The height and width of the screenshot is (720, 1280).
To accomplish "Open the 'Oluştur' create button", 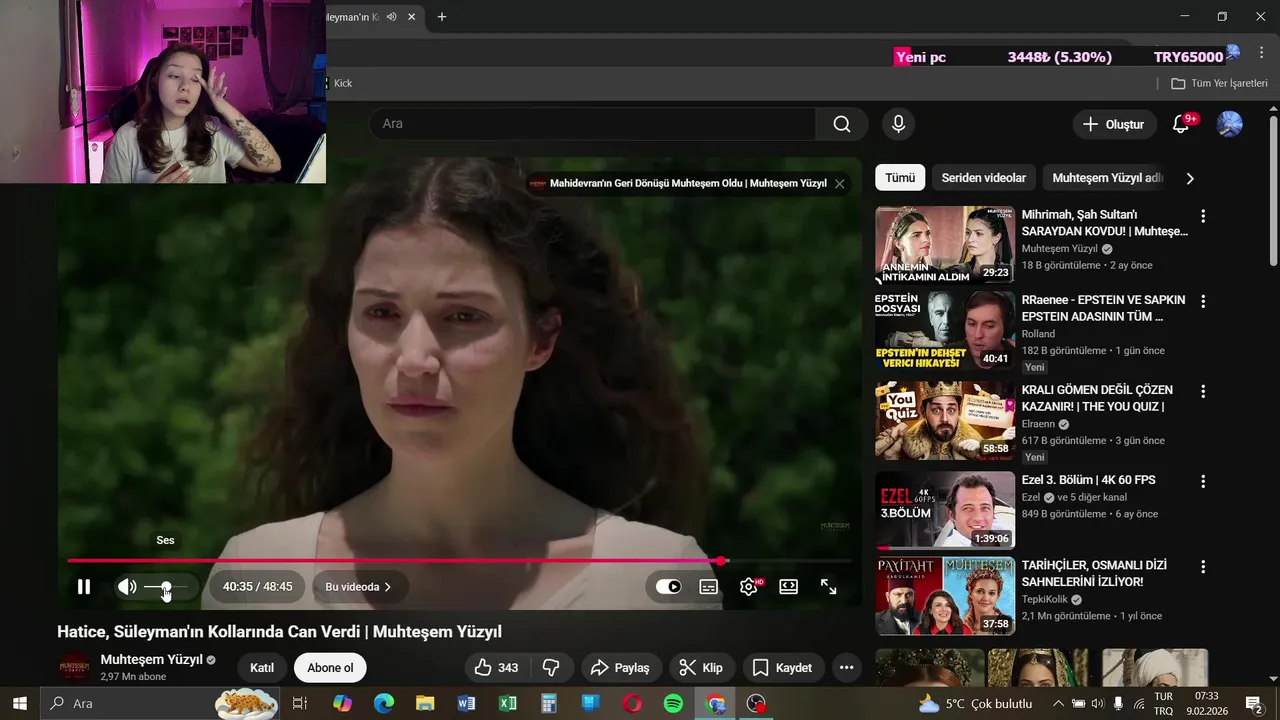I will [1115, 124].
